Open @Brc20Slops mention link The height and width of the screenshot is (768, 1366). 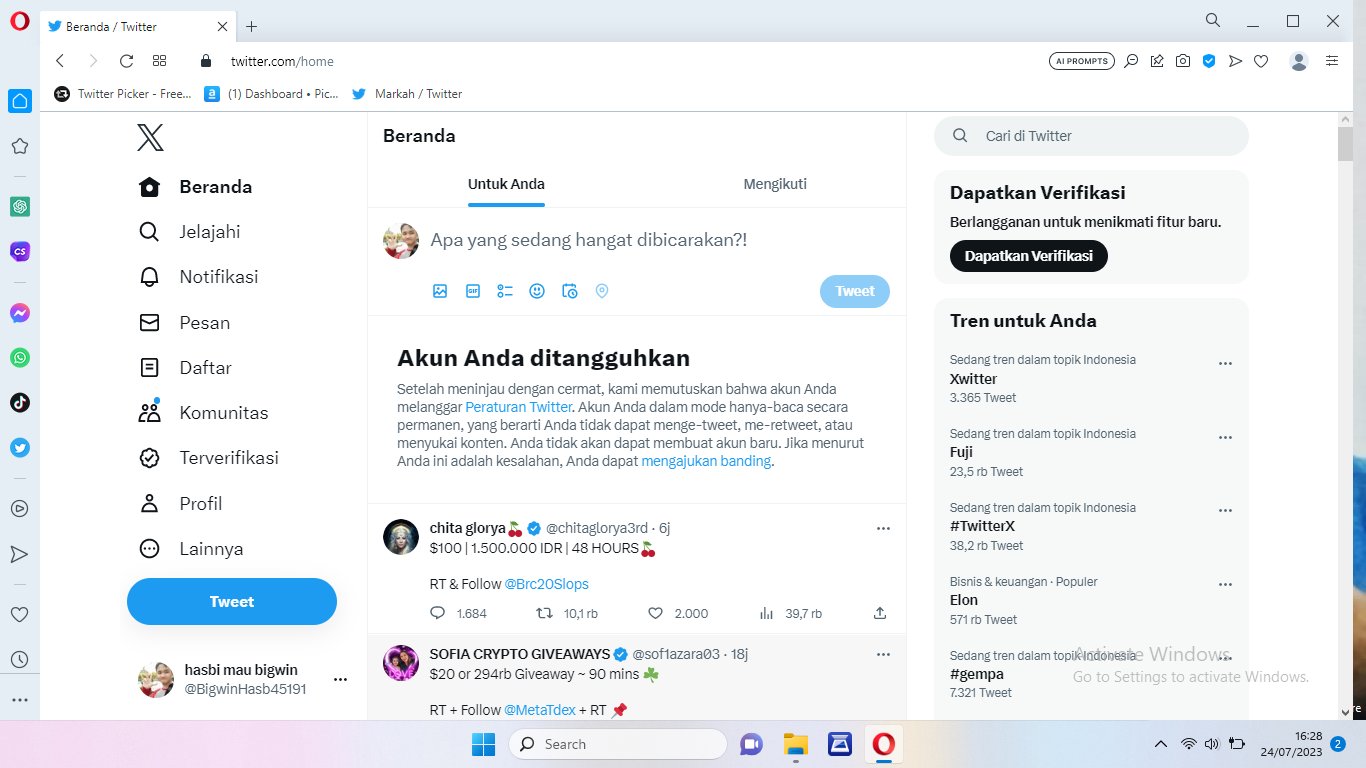tap(547, 584)
